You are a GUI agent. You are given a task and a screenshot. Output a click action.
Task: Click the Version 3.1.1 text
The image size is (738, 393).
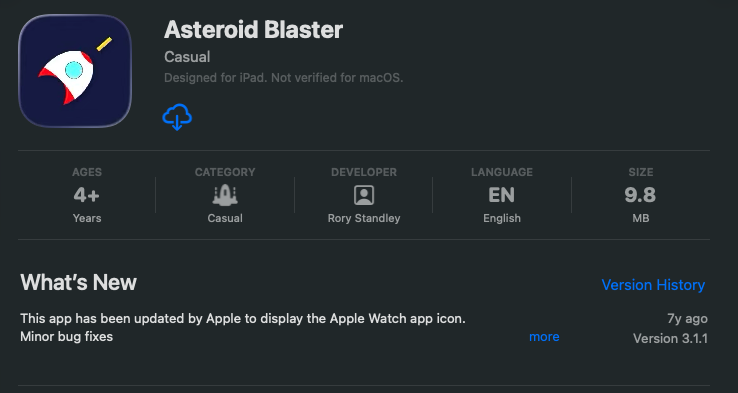click(x=670, y=338)
